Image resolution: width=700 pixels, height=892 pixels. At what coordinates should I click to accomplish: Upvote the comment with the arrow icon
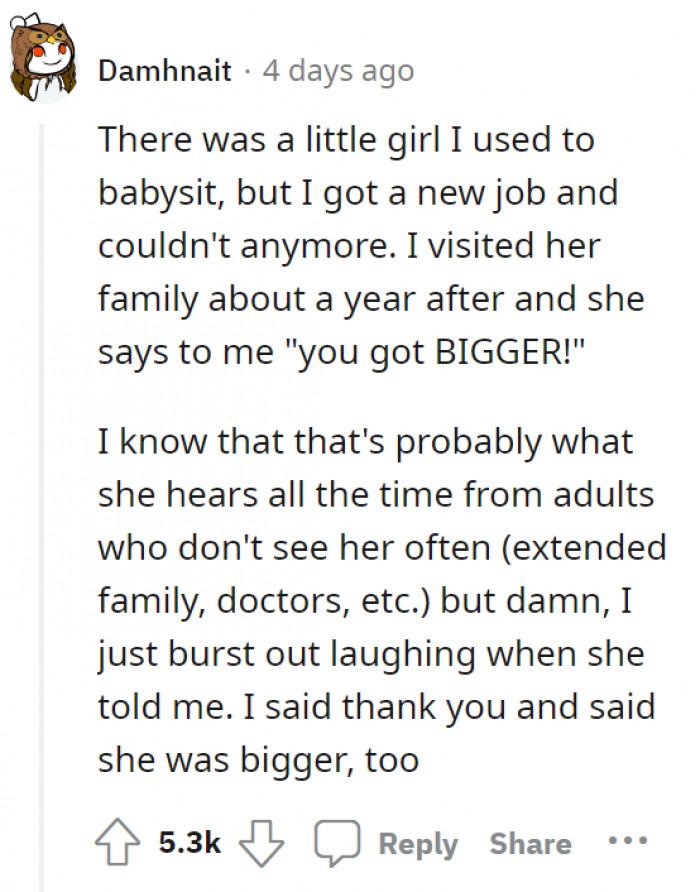117,843
